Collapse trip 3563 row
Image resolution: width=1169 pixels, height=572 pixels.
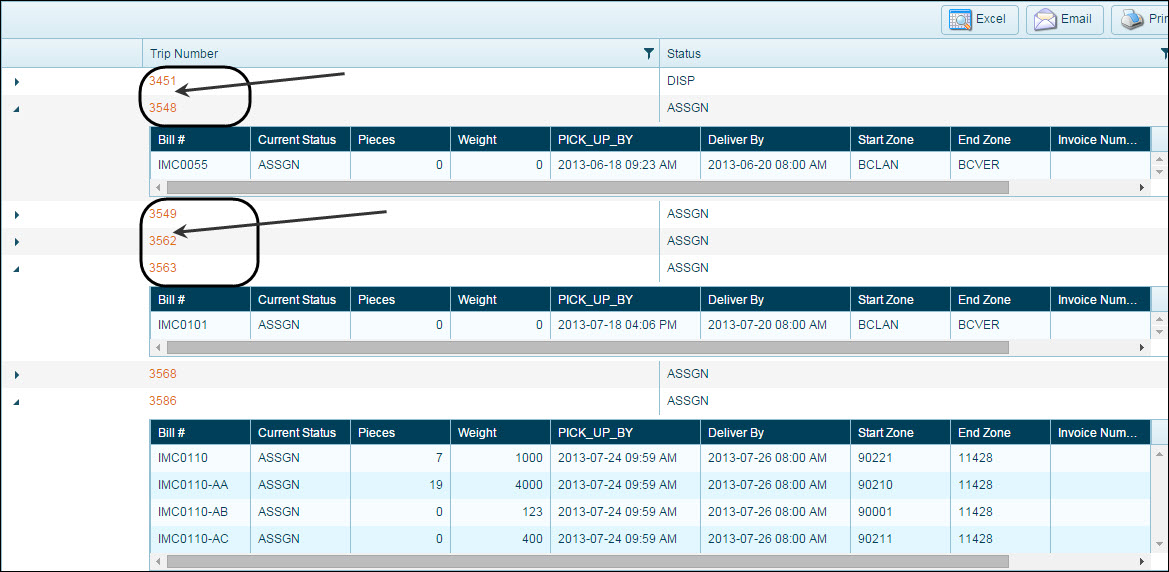click(x=16, y=268)
